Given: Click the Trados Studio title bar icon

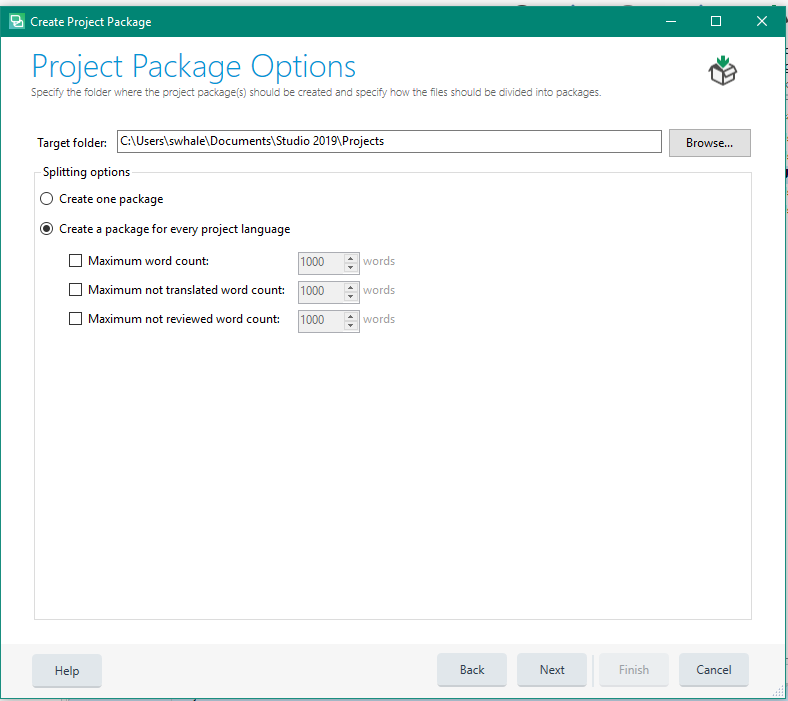Looking at the screenshot, I should tap(17, 22).
